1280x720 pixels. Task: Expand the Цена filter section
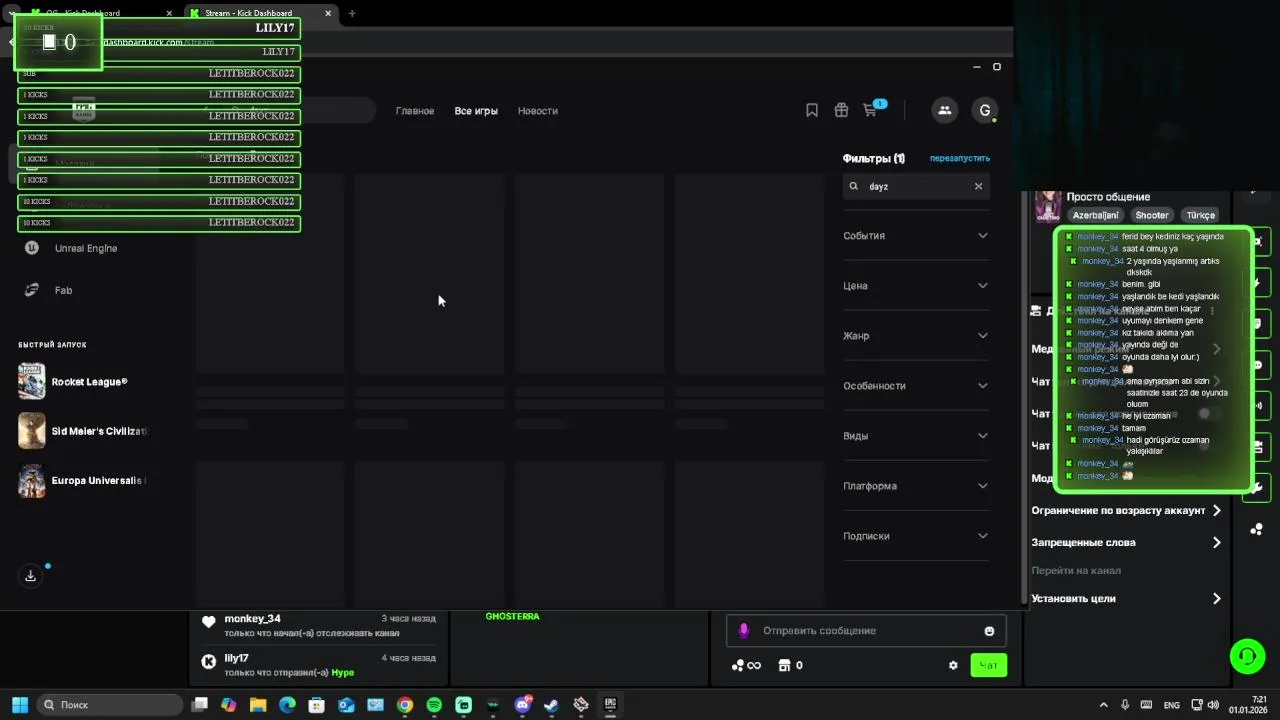(916, 286)
